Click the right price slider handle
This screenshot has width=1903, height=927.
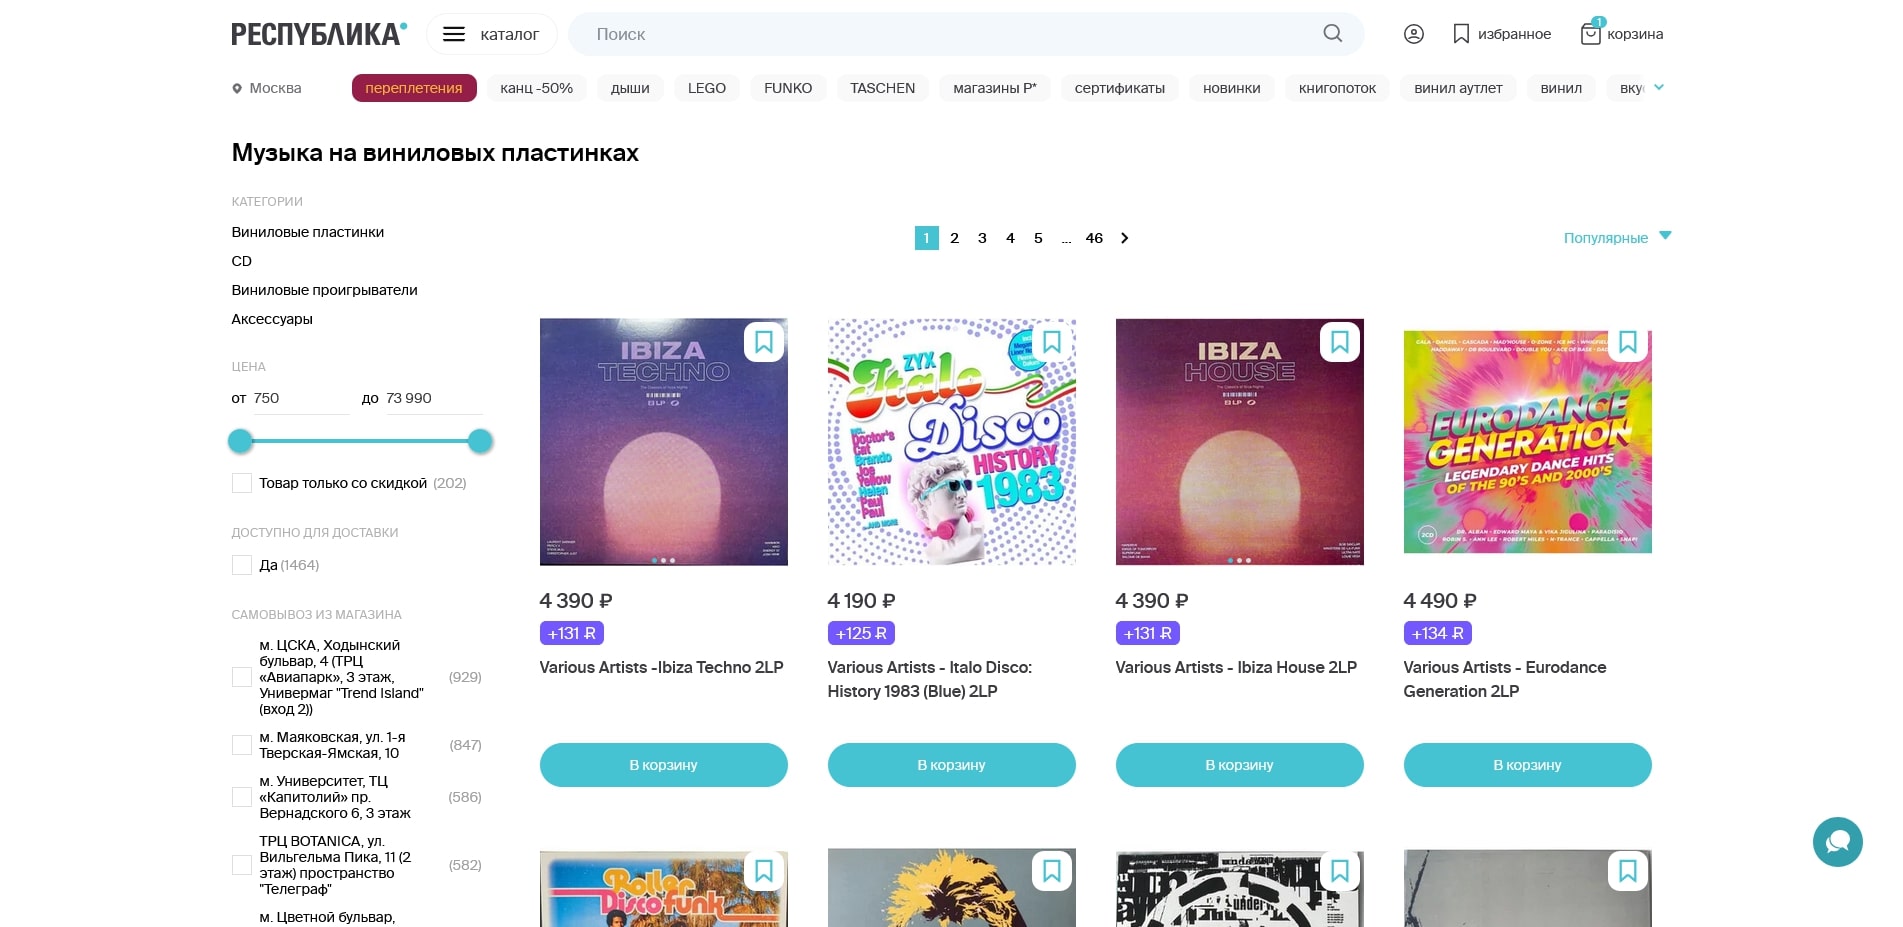(481, 441)
